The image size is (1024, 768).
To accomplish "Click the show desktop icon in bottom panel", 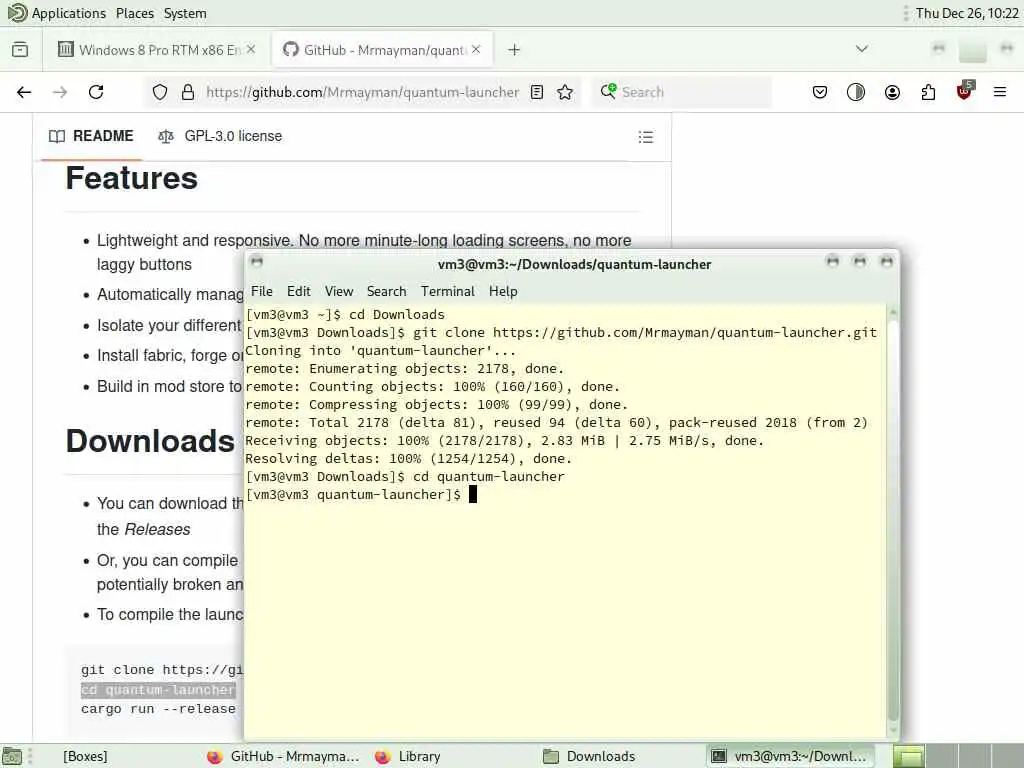I will tap(12, 756).
